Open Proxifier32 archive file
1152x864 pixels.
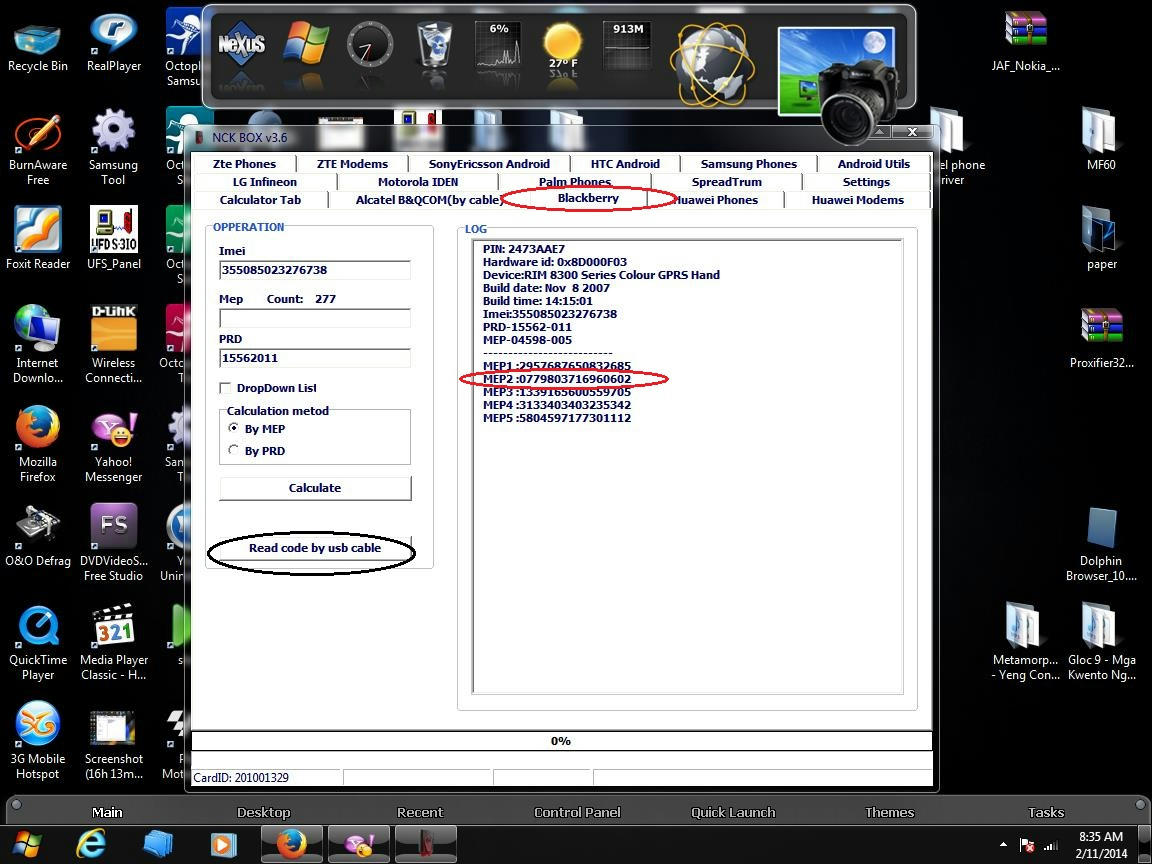pos(1101,337)
